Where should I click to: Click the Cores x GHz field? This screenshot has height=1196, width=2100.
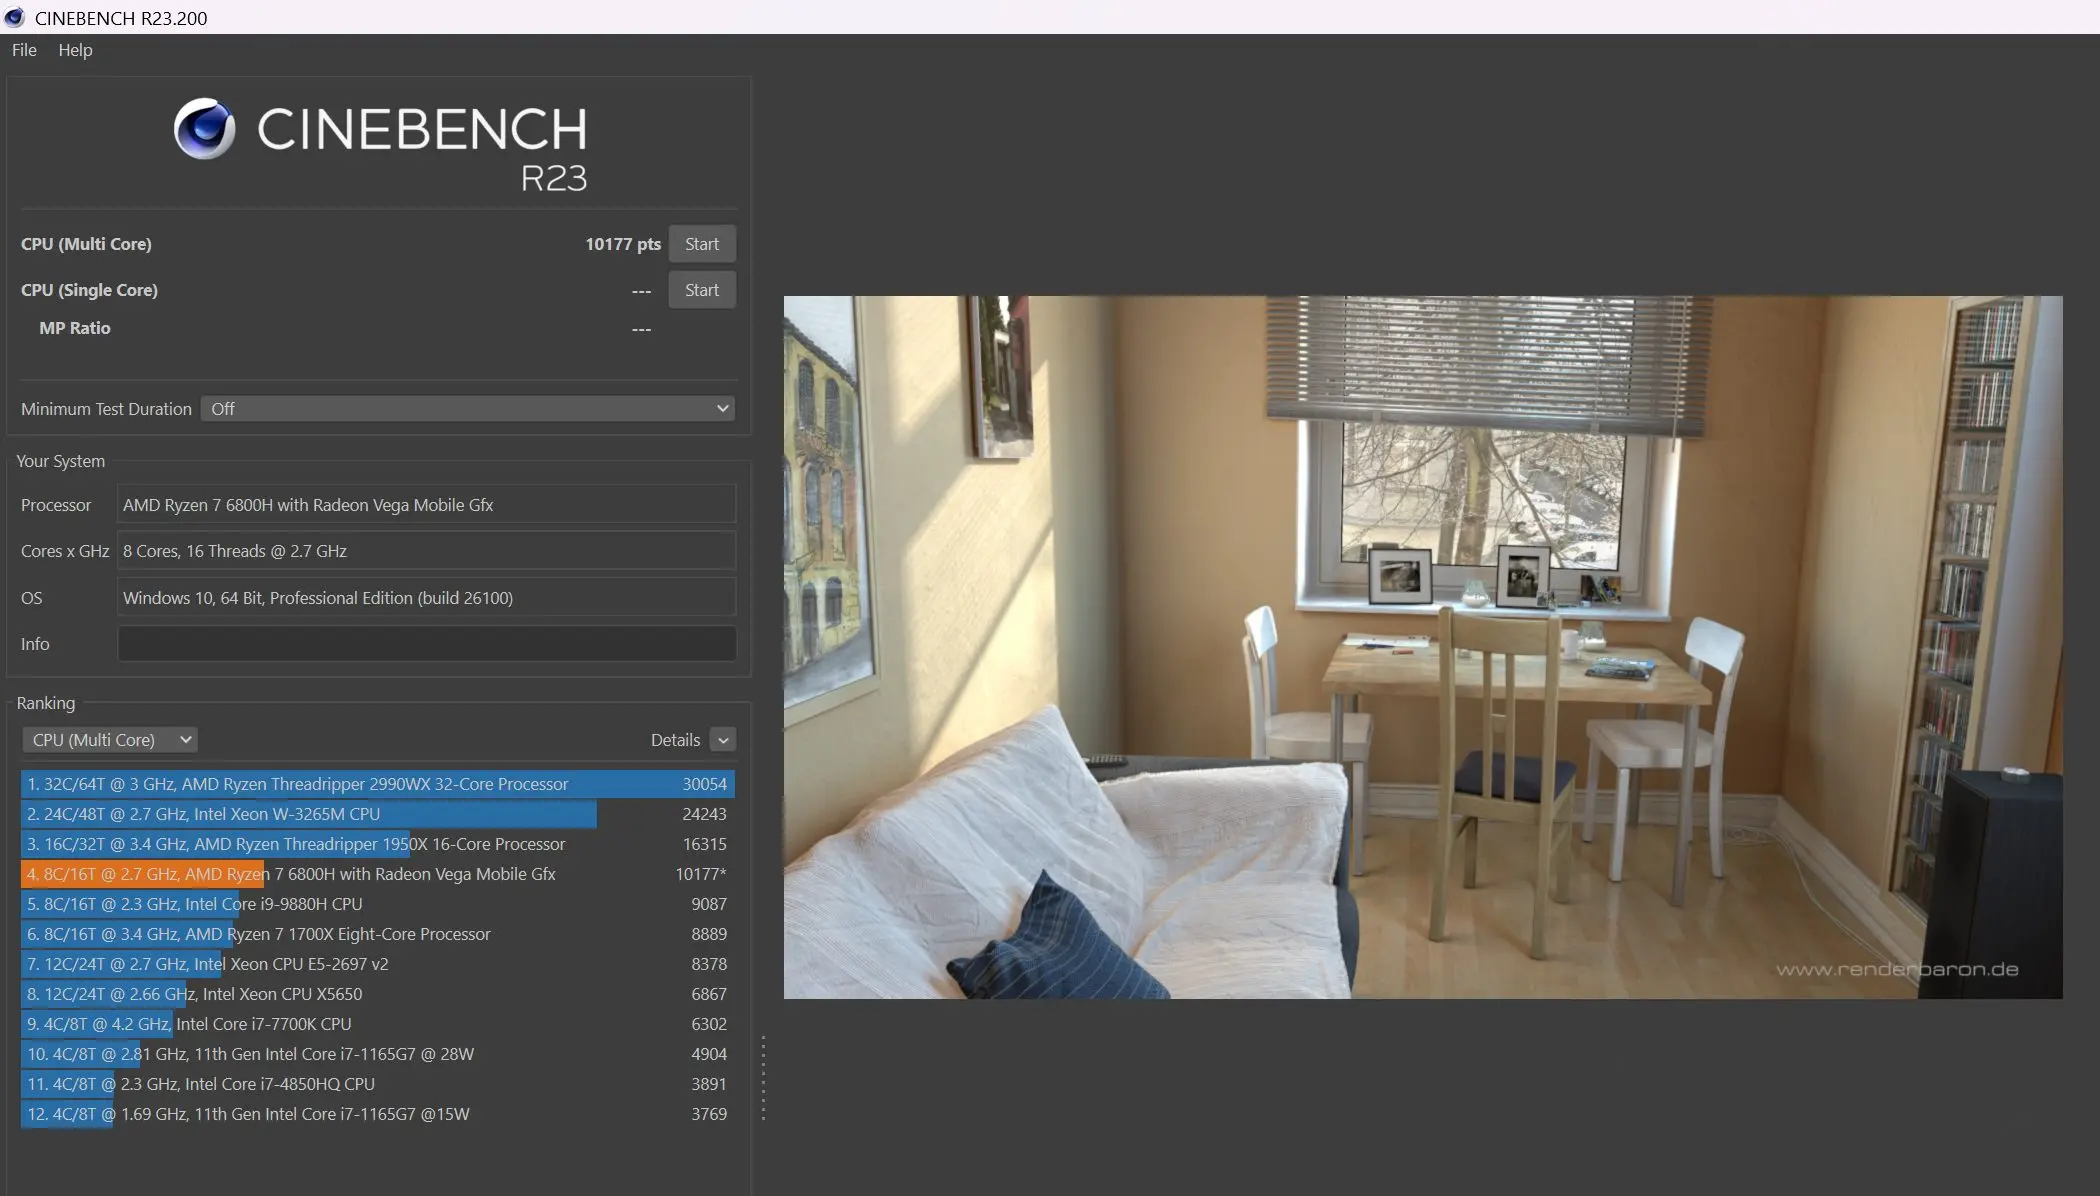point(427,551)
